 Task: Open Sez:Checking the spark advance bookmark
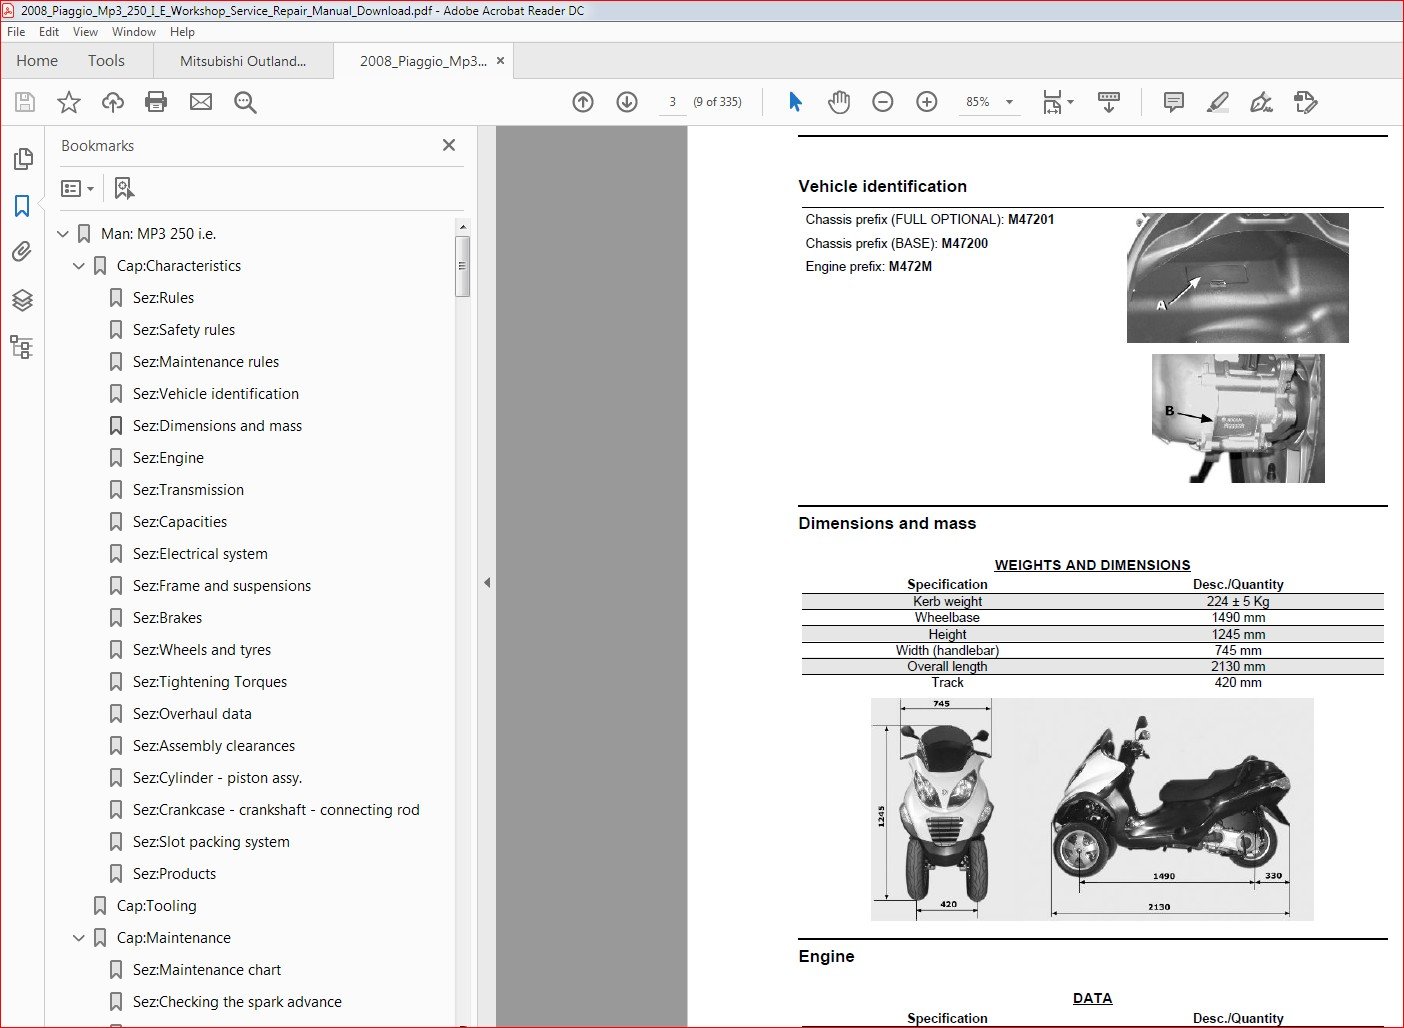[237, 1002]
